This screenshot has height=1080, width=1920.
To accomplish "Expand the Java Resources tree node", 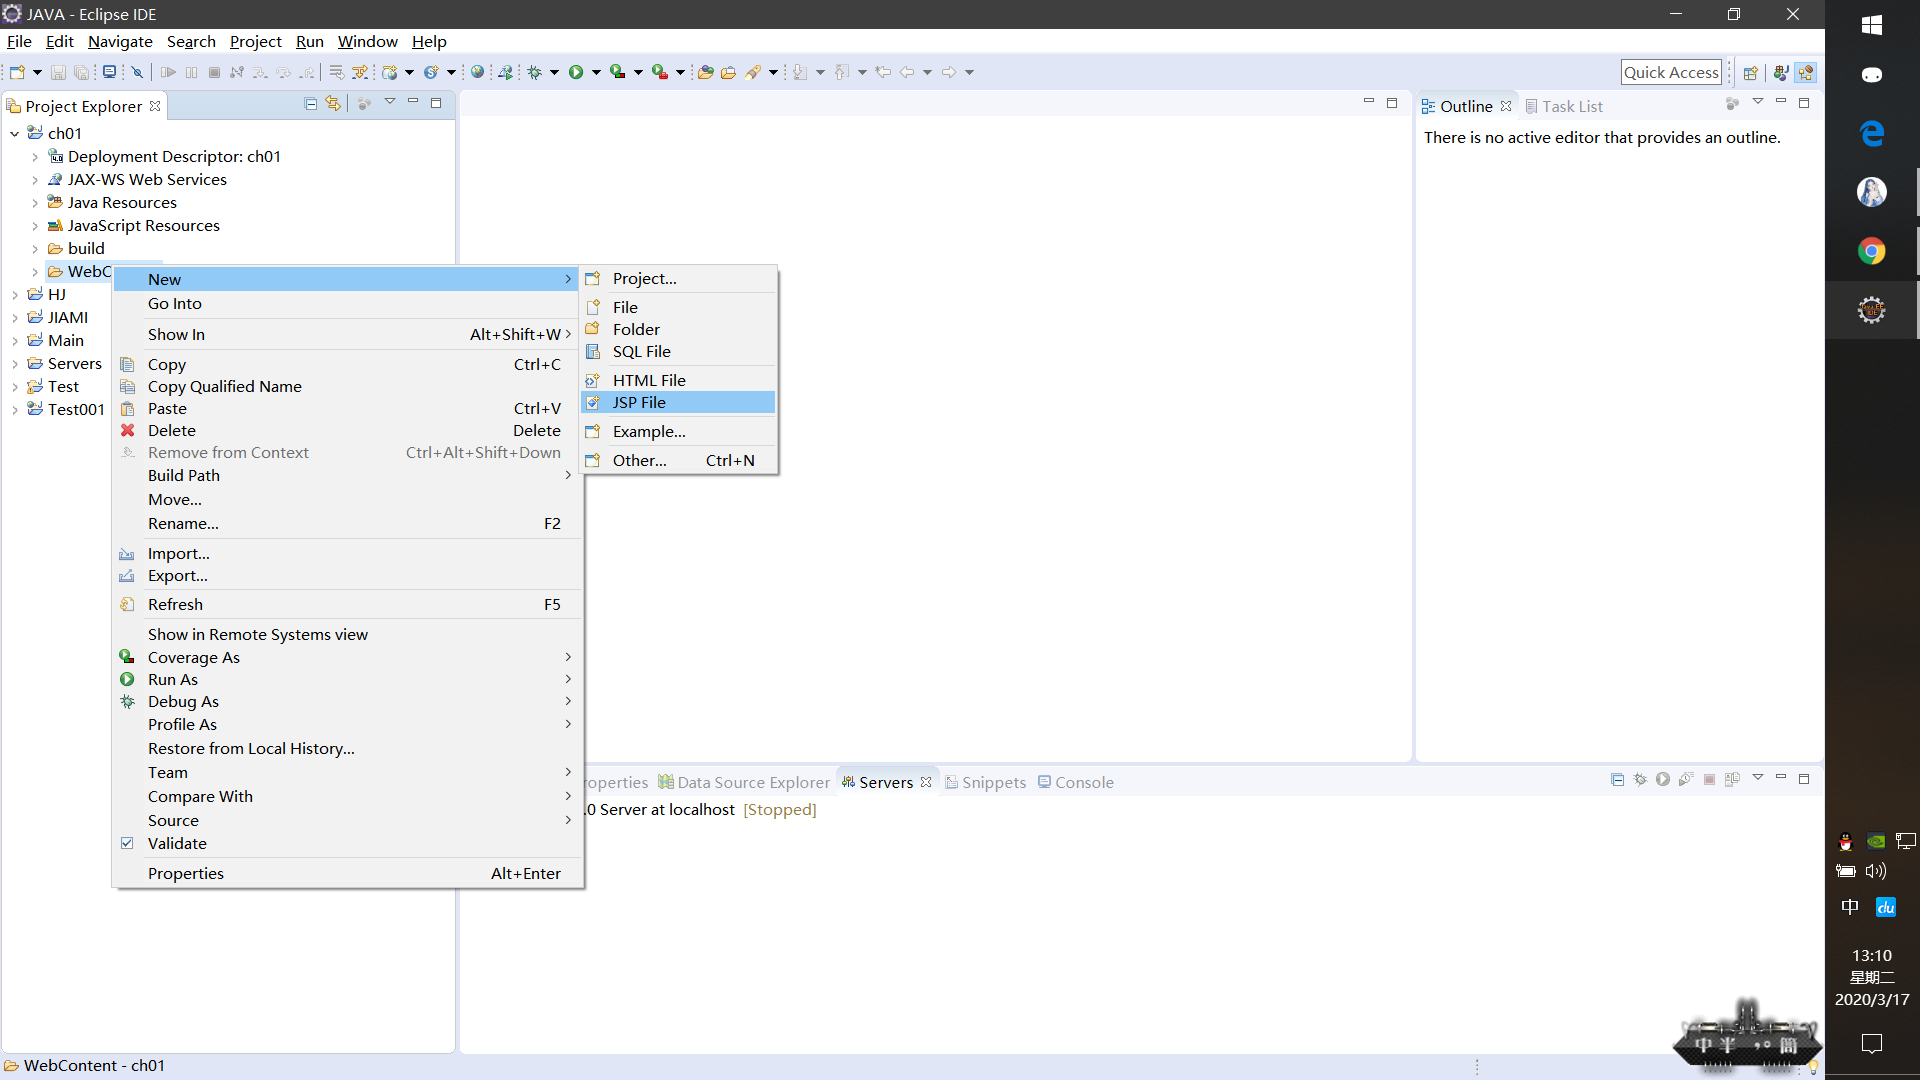I will point(36,202).
